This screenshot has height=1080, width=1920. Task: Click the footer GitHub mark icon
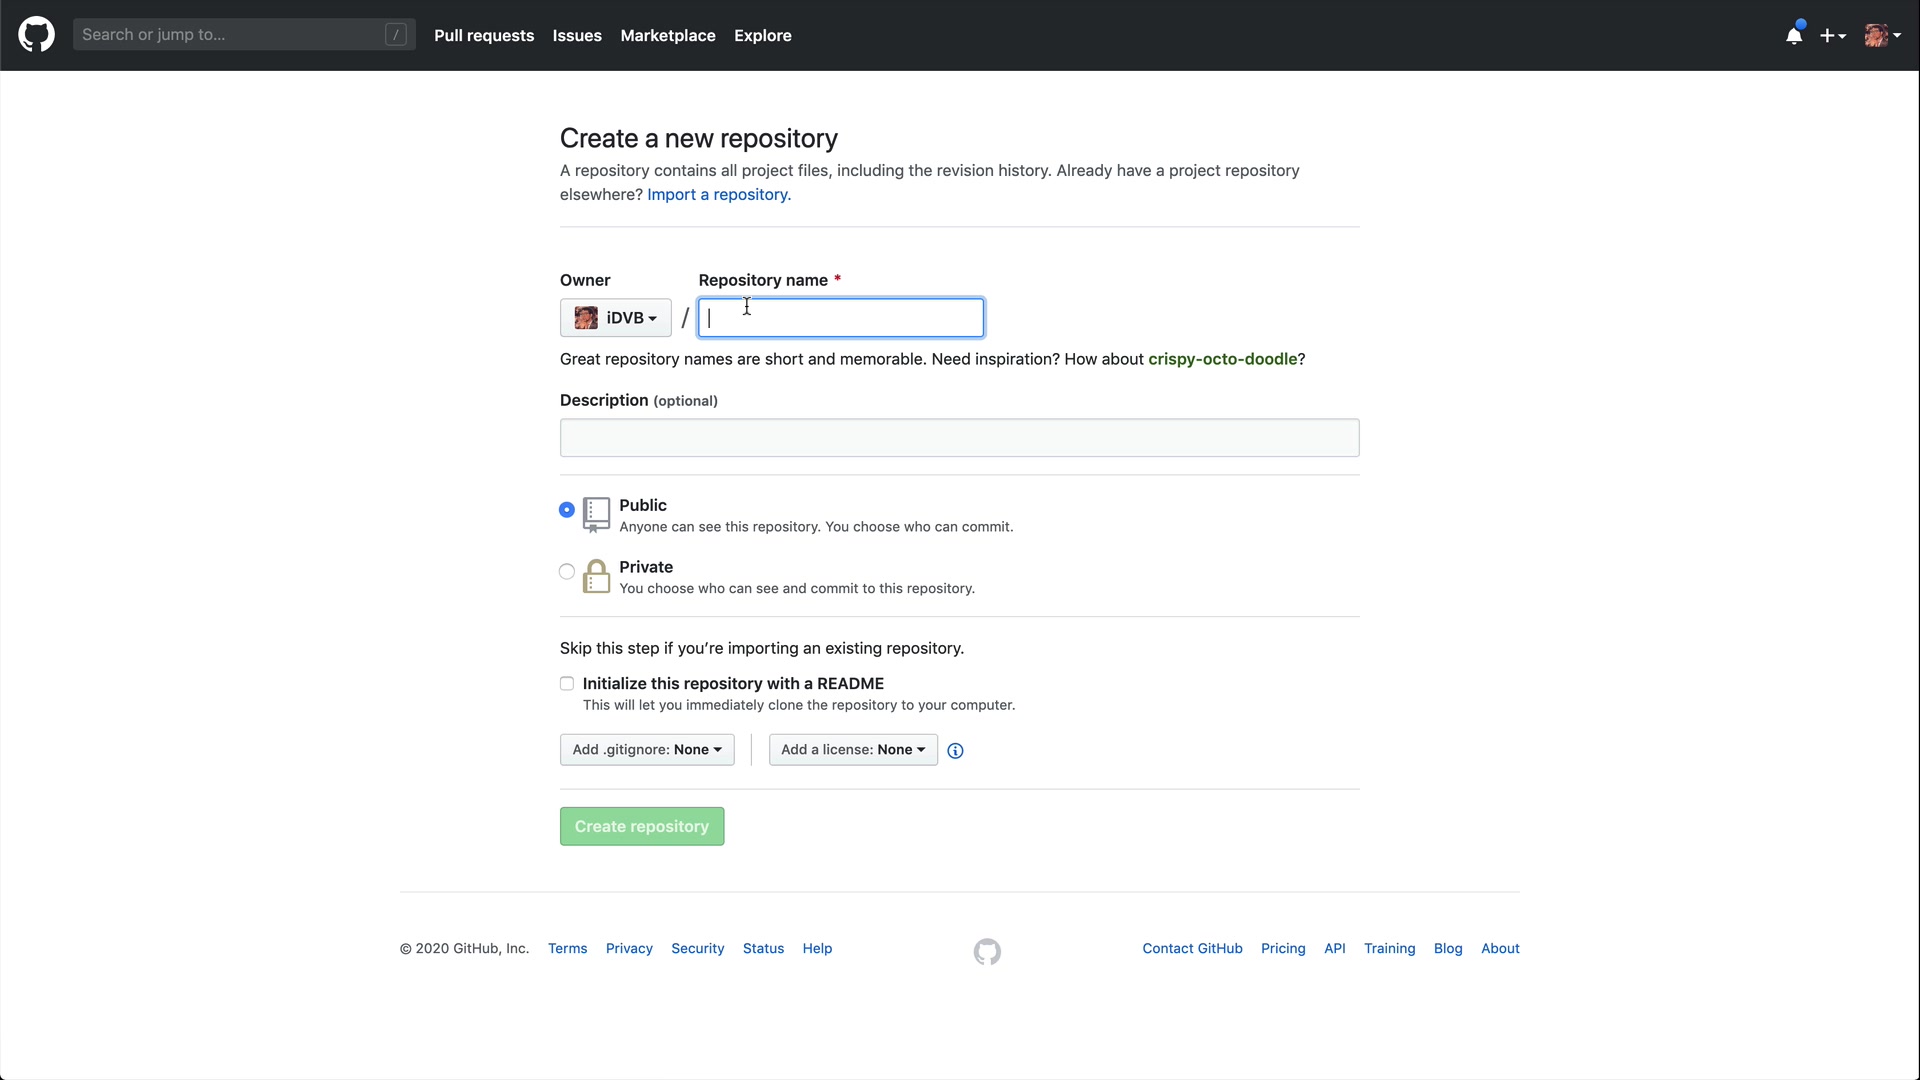tap(987, 951)
